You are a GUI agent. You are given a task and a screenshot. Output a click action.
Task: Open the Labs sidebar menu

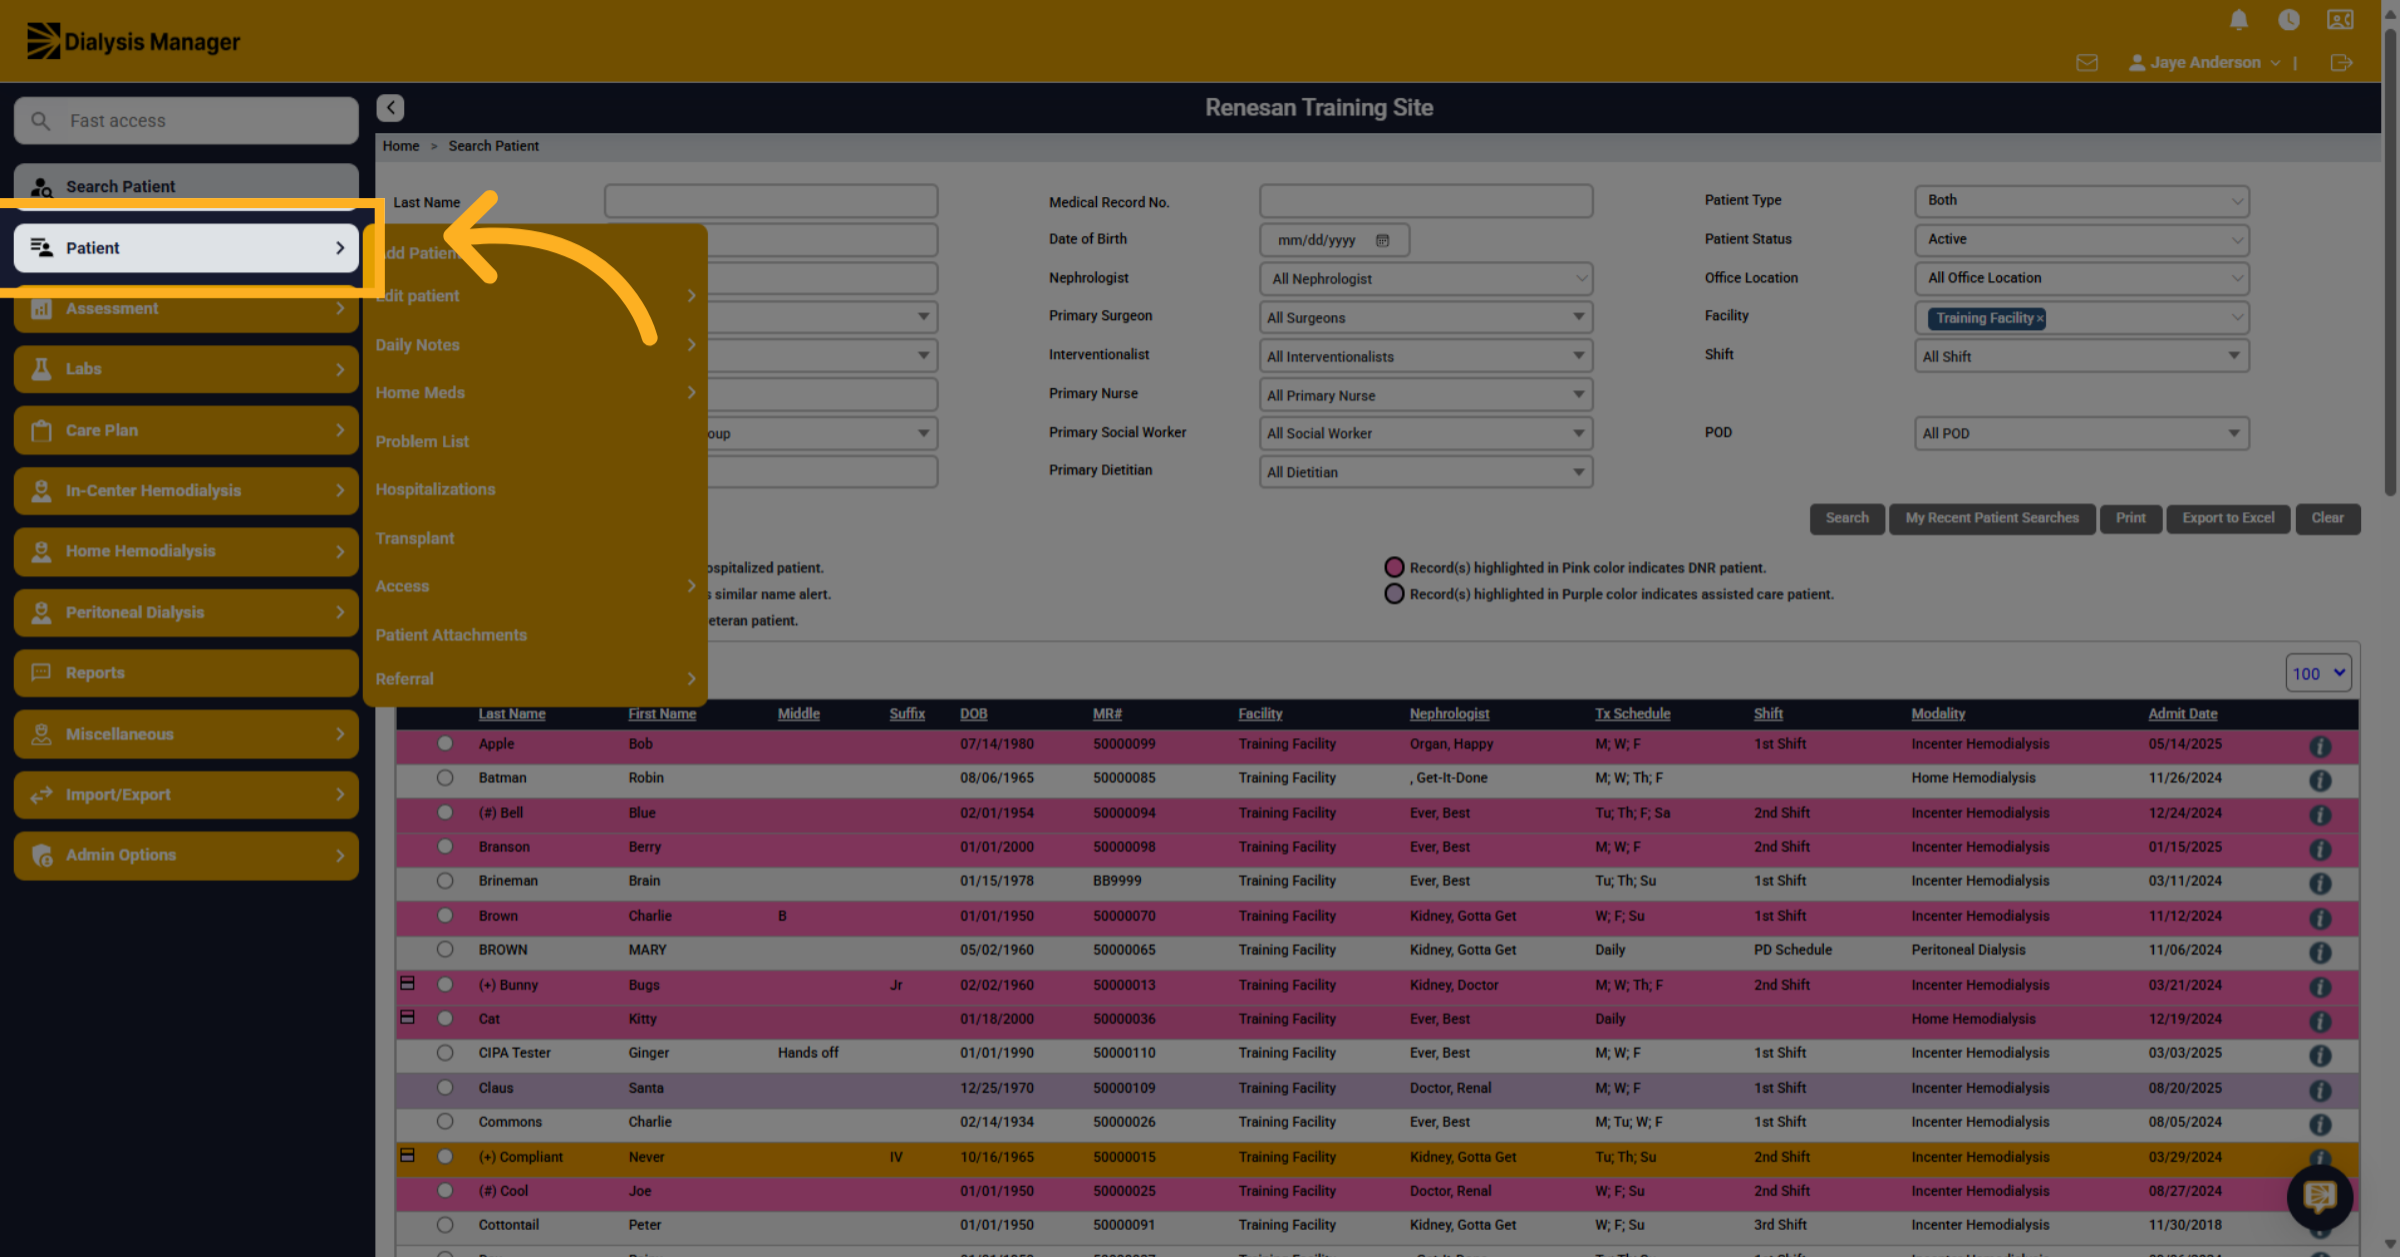[x=186, y=369]
